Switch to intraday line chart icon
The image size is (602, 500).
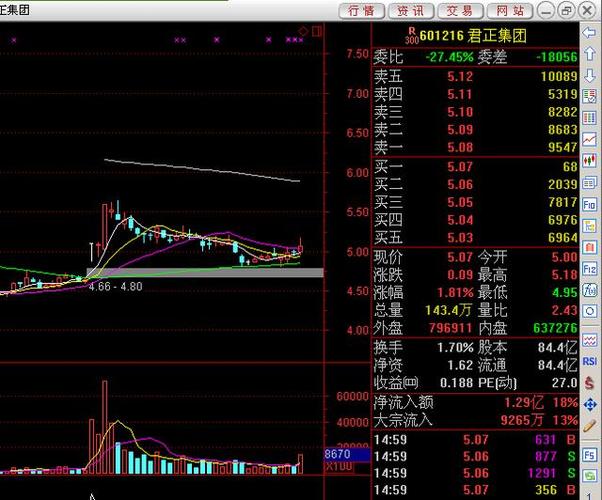coord(589,139)
